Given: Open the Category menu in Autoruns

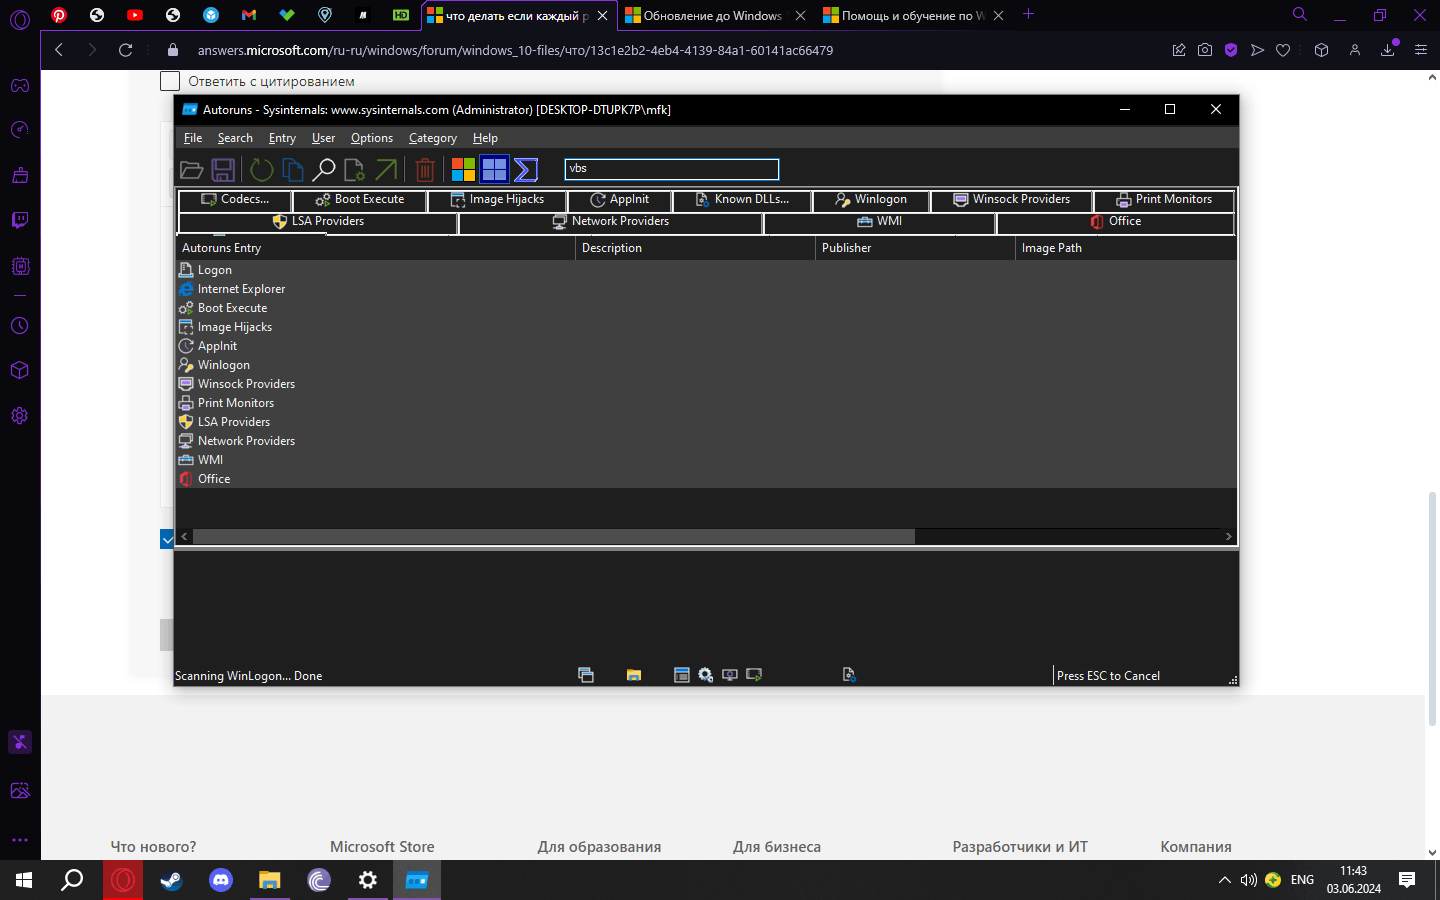Looking at the screenshot, I should (433, 138).
